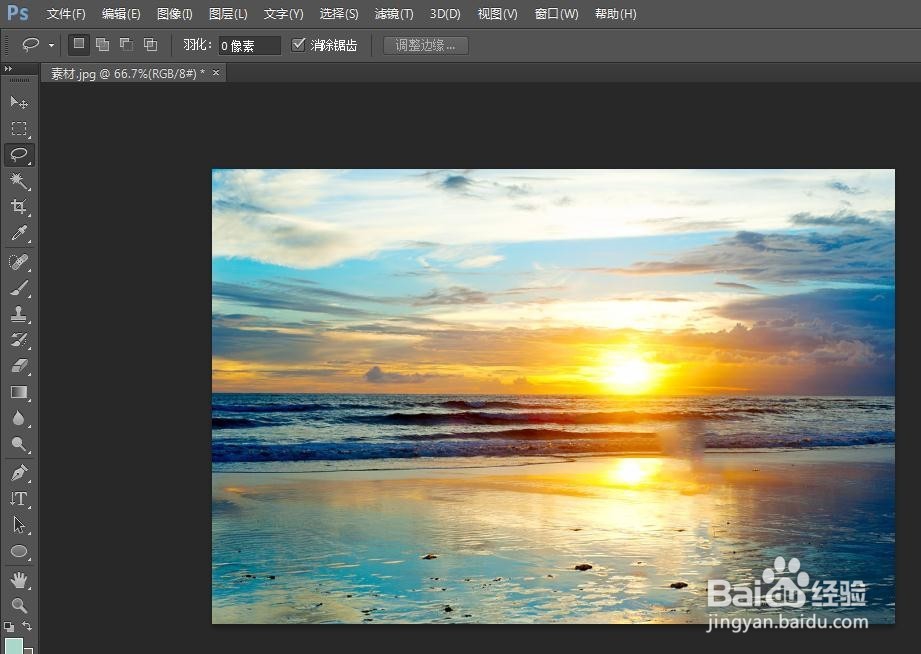The width and height of the screenshot is (921, 654).
Task: Open the 3D(D) menu
Action: pyautogui.click(x=445, y=14)
